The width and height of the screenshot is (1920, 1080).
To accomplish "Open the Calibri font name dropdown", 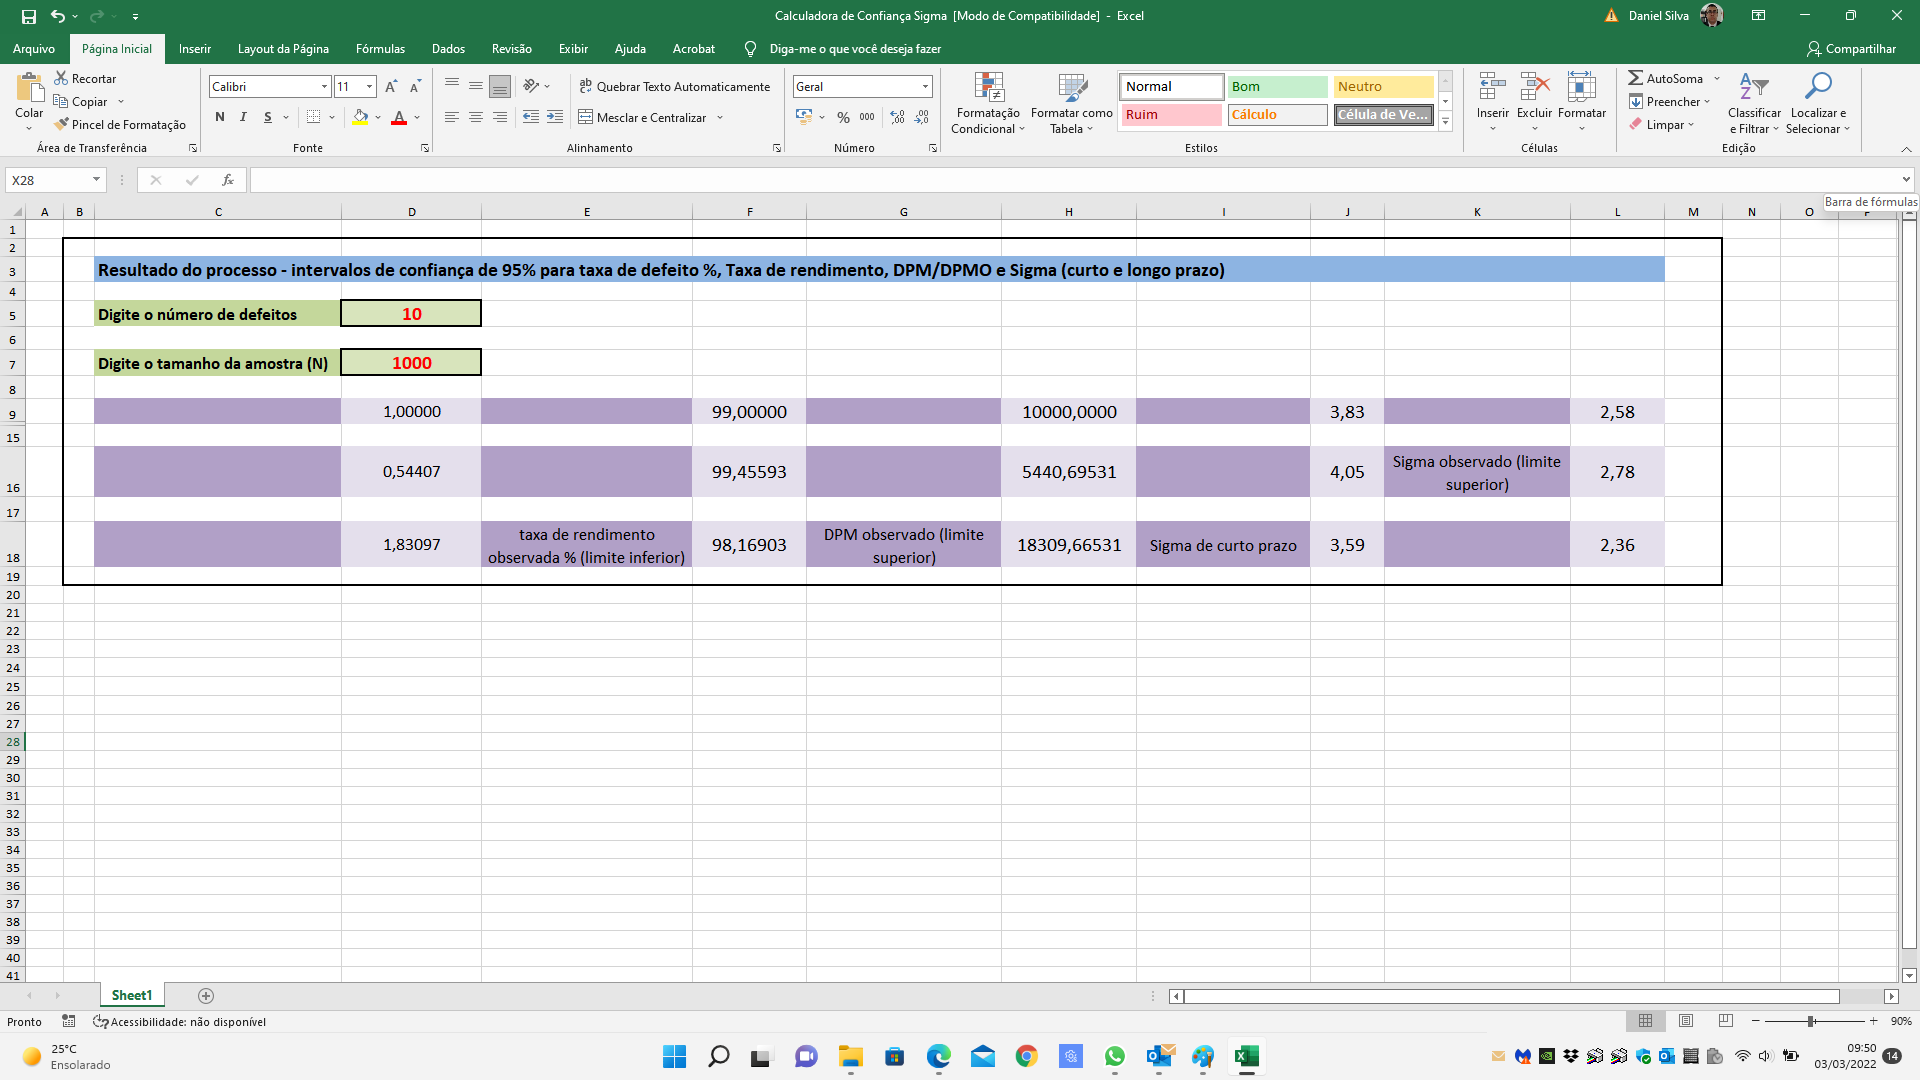I will tap(324, 87).
